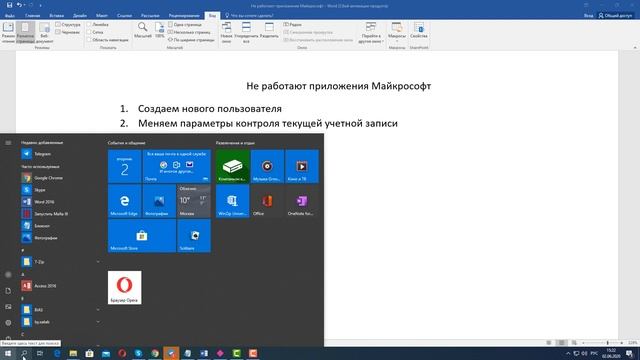Viewport: 640px width, 360px height.
Task: Click the Save icon in Word's quick access toolbar
Action: [9, 5]
